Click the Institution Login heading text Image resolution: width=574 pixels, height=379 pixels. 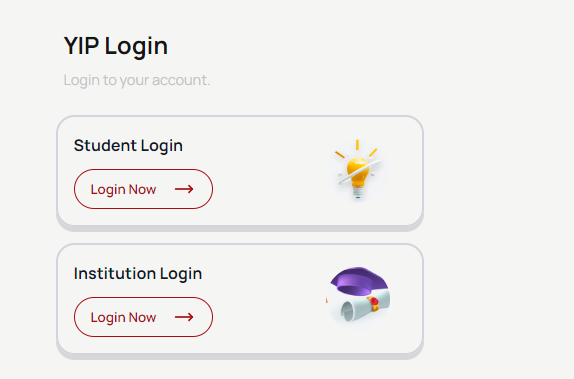(x=138, y=274)
